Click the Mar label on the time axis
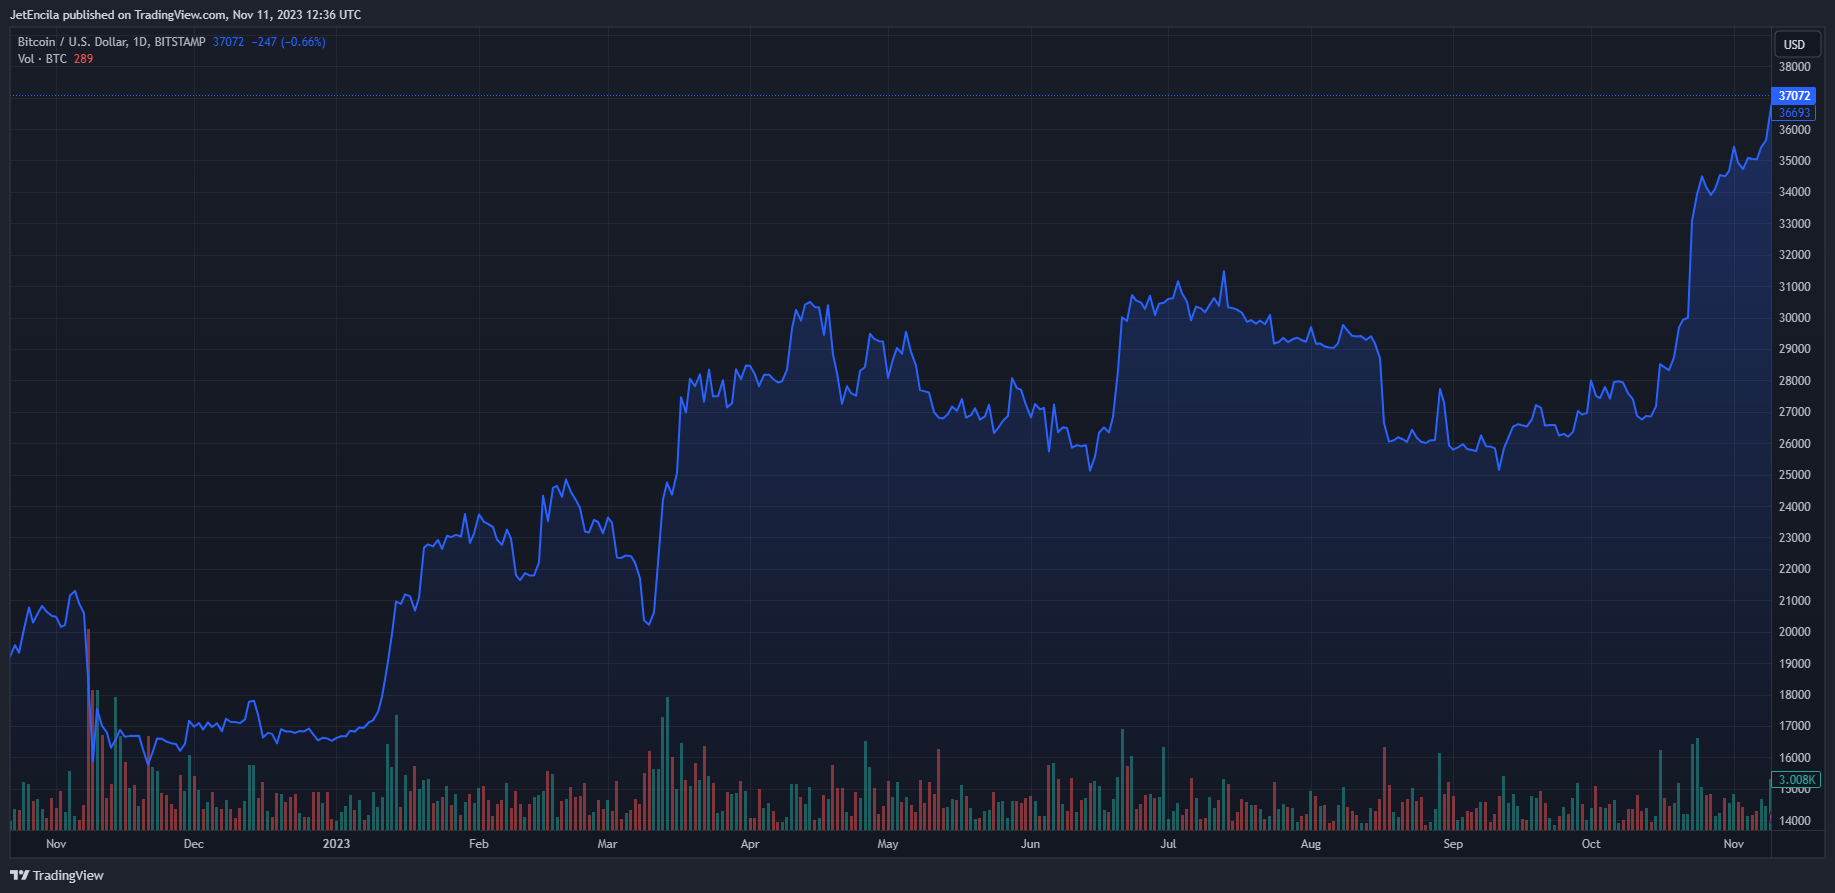Screen dimensions: 1835x893 [x=607, y=844]
